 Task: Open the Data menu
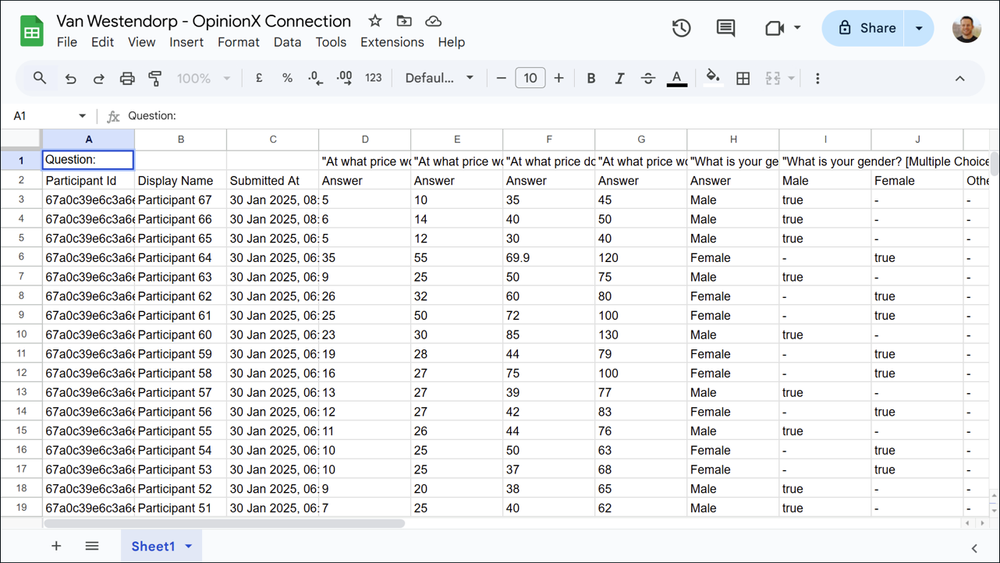click(x=287, y=42)
